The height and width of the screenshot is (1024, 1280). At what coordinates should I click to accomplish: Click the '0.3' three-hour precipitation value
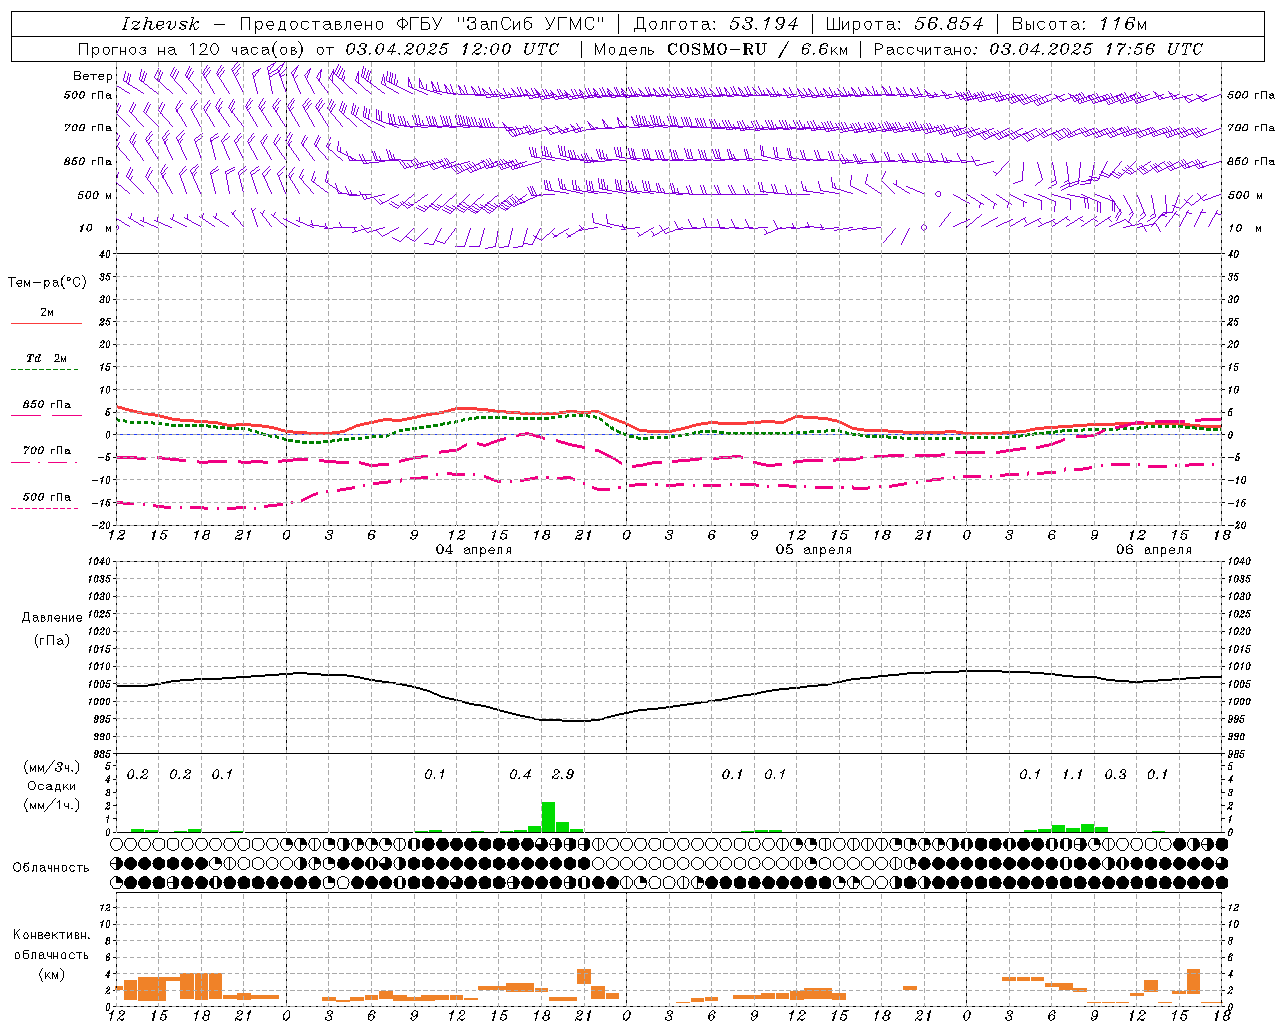click(1115, 774)
